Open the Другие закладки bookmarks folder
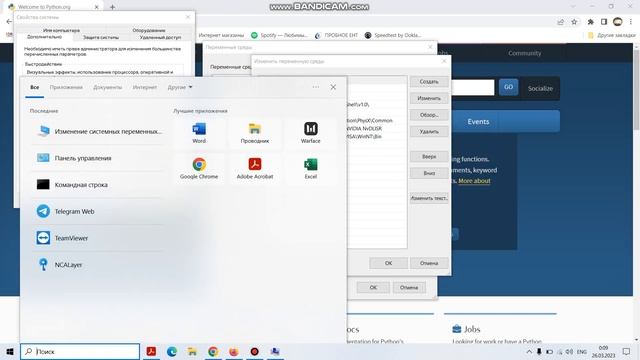Screen dimensions: 640x360 611,36
